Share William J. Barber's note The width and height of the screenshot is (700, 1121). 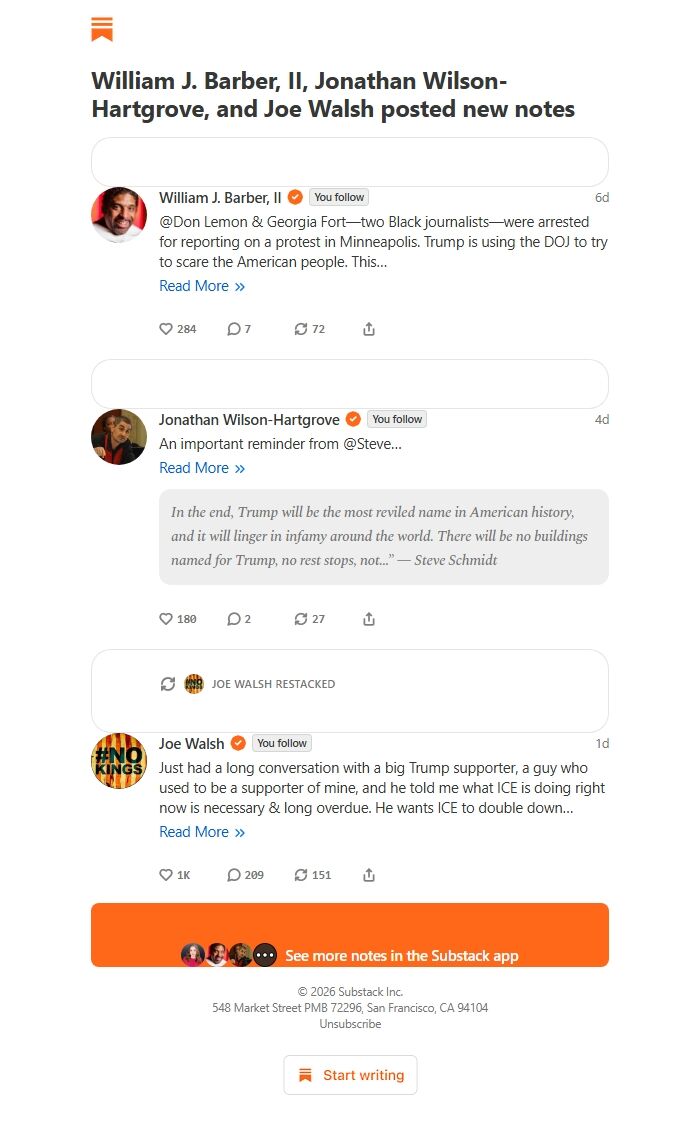[368, 328]
